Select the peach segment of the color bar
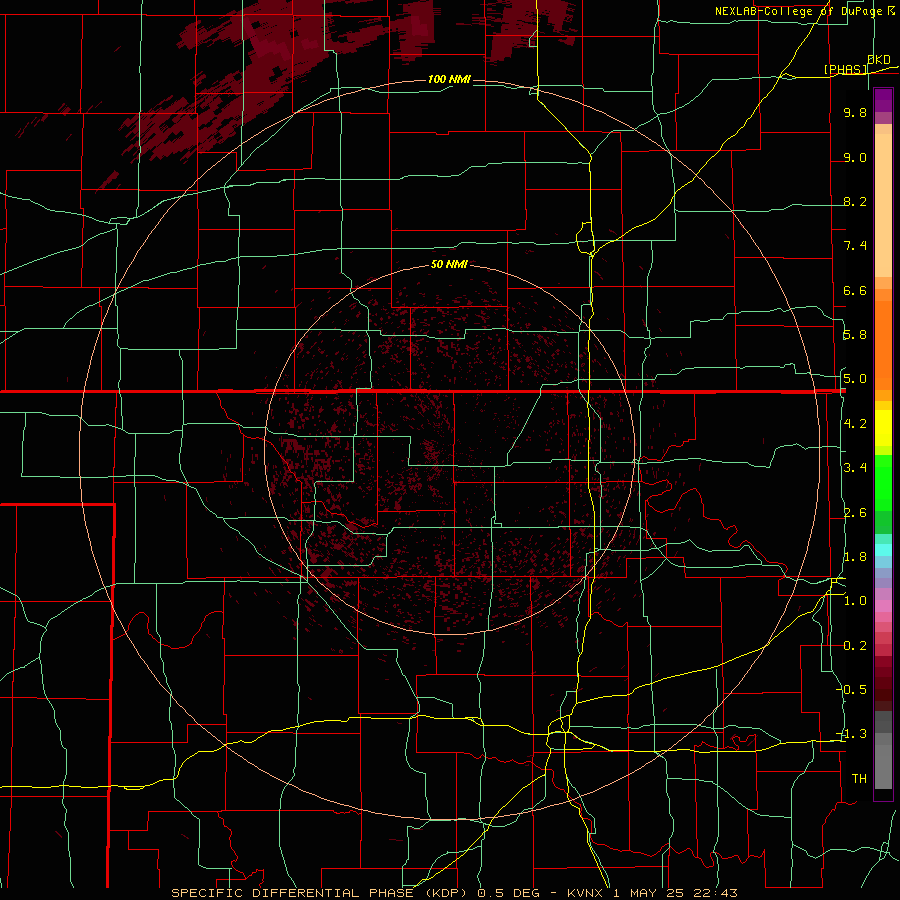 (x=883, y=205)
